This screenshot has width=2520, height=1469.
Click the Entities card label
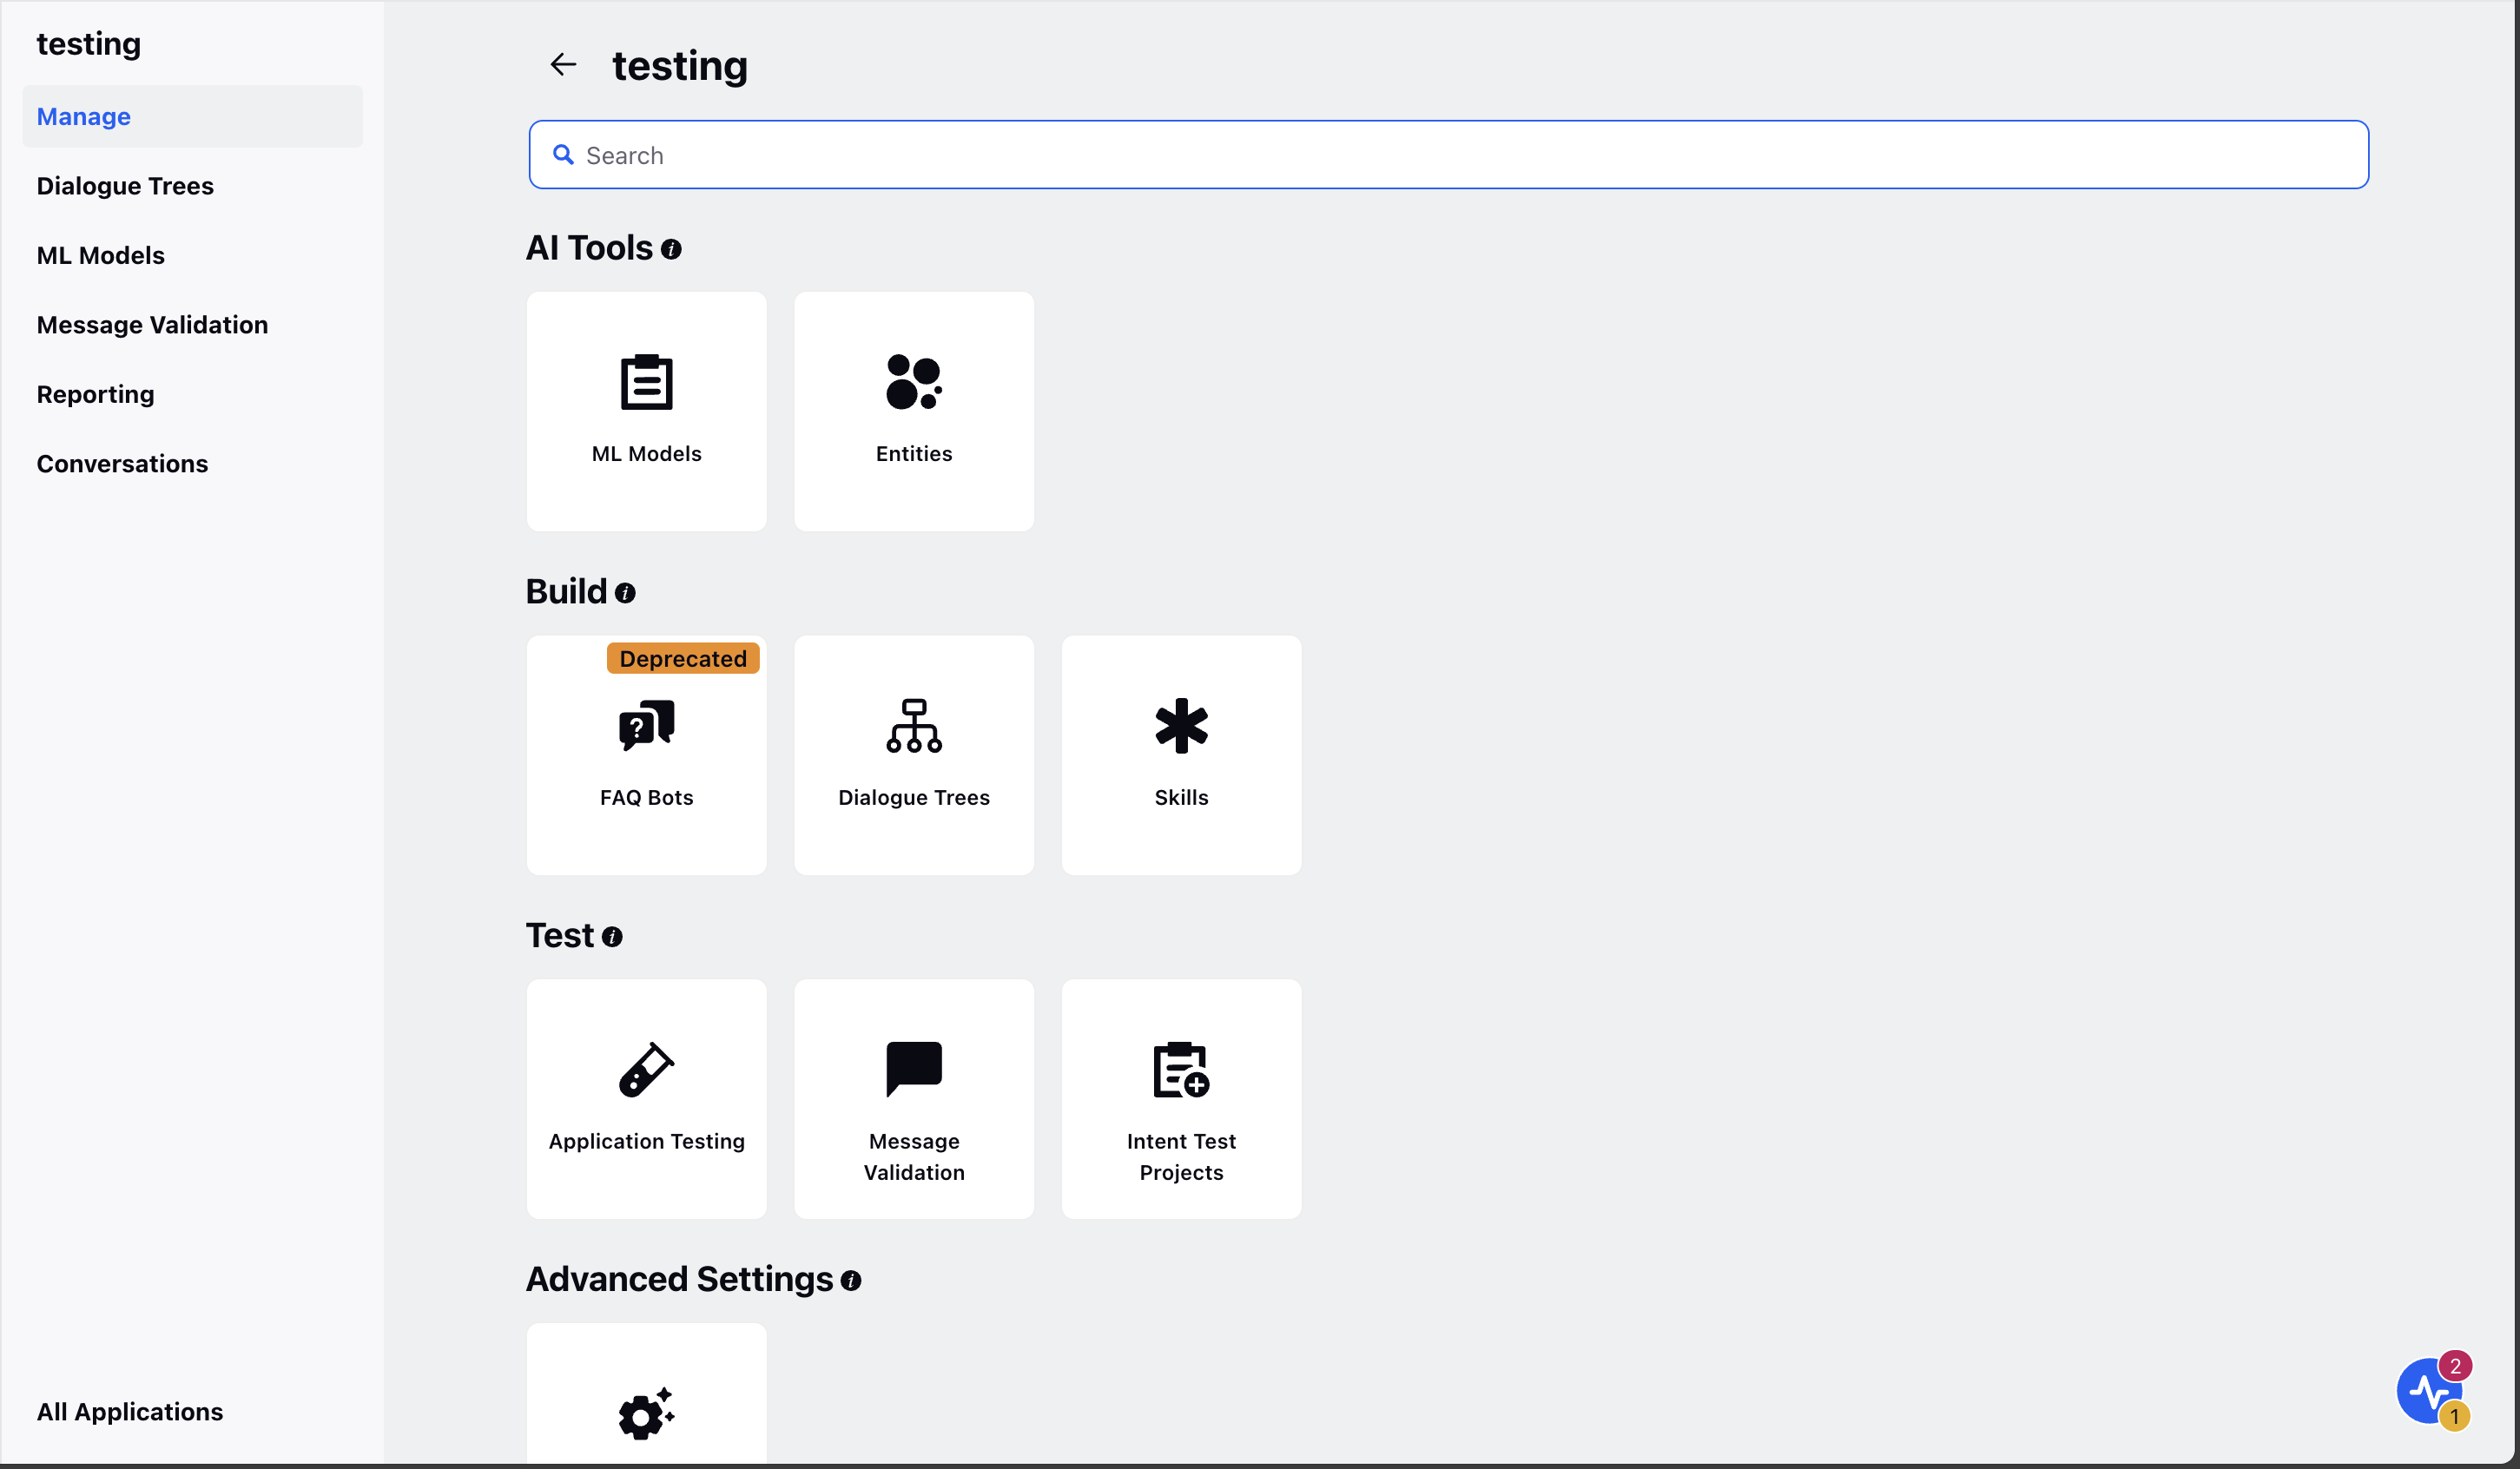[x=914, y=454]
